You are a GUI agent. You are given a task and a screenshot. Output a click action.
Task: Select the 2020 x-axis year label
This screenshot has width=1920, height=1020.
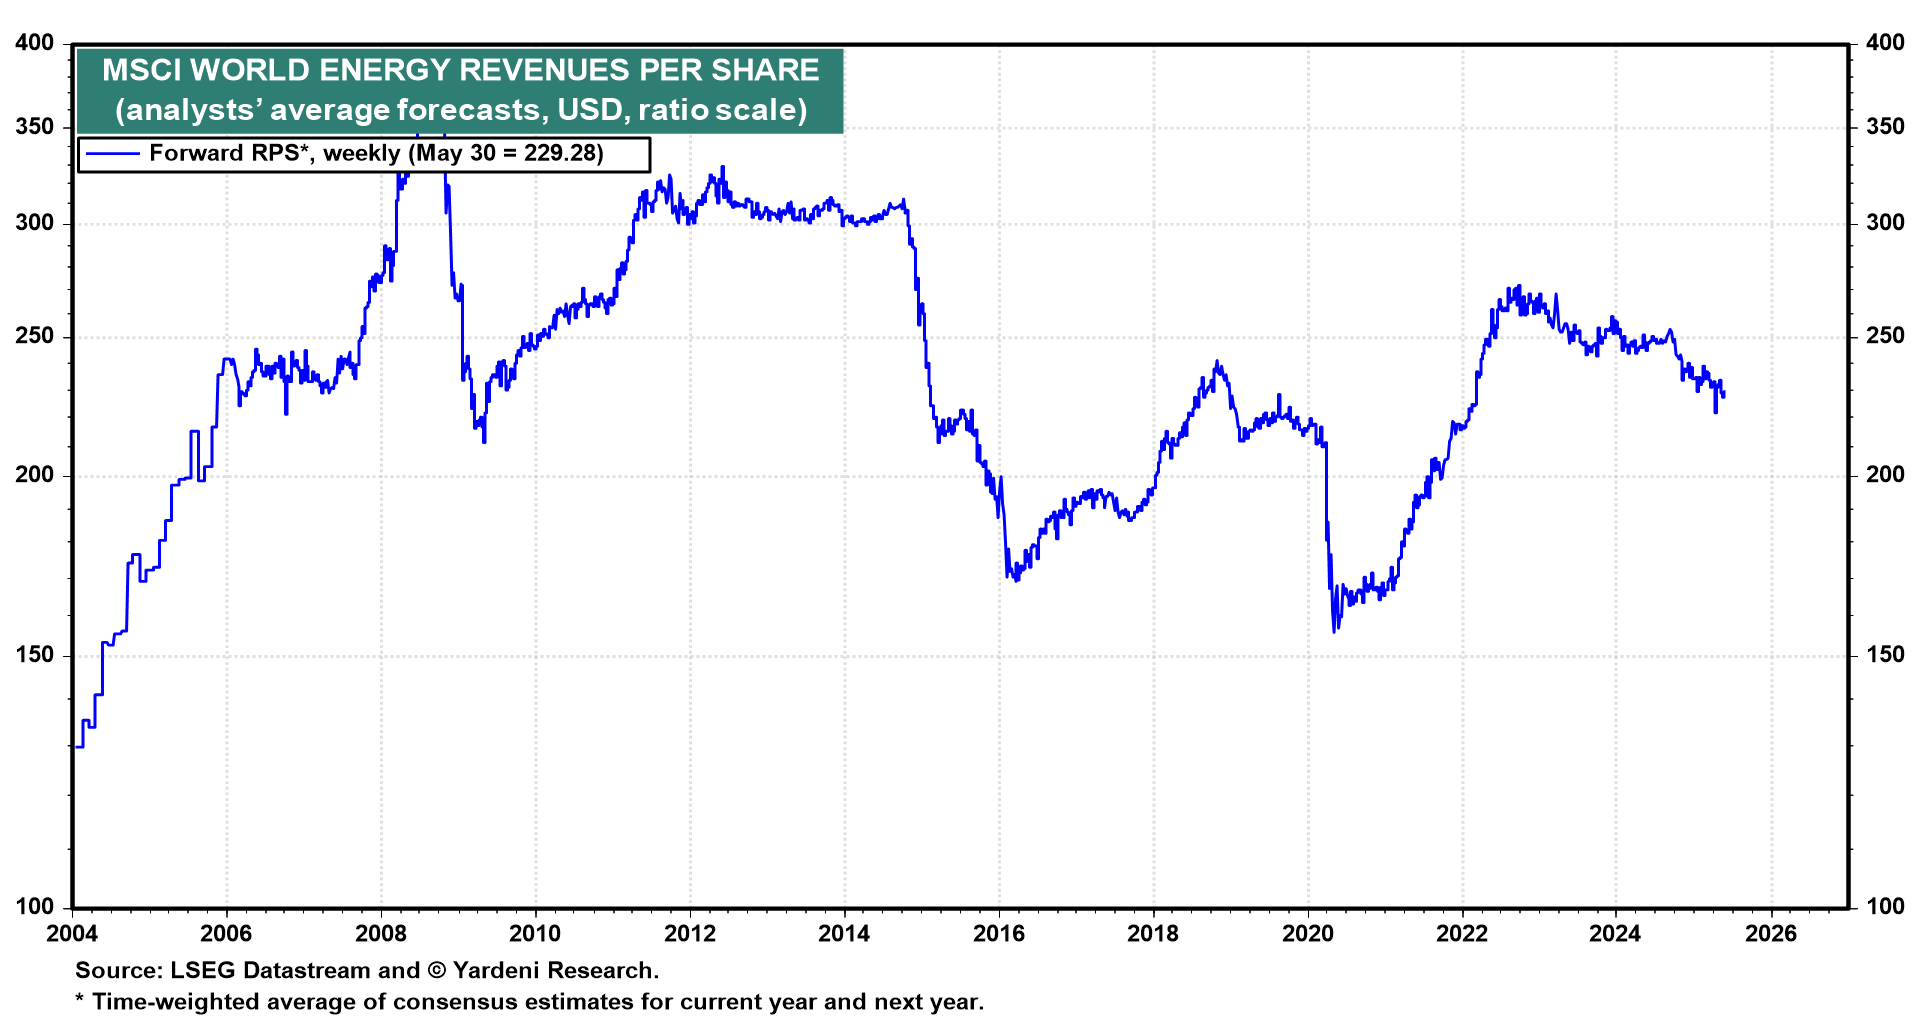tap(1308, 934)
